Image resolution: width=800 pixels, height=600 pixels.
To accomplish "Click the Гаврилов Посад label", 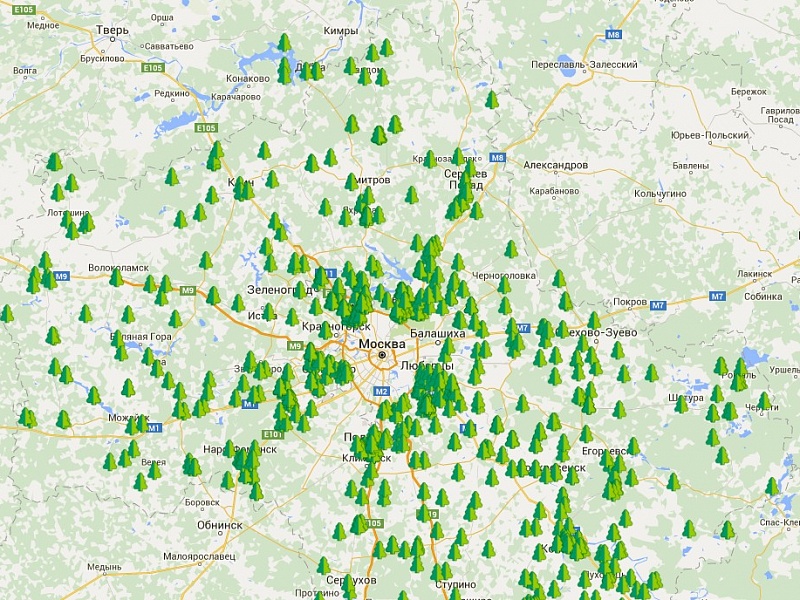I will [x=780, y=115].
